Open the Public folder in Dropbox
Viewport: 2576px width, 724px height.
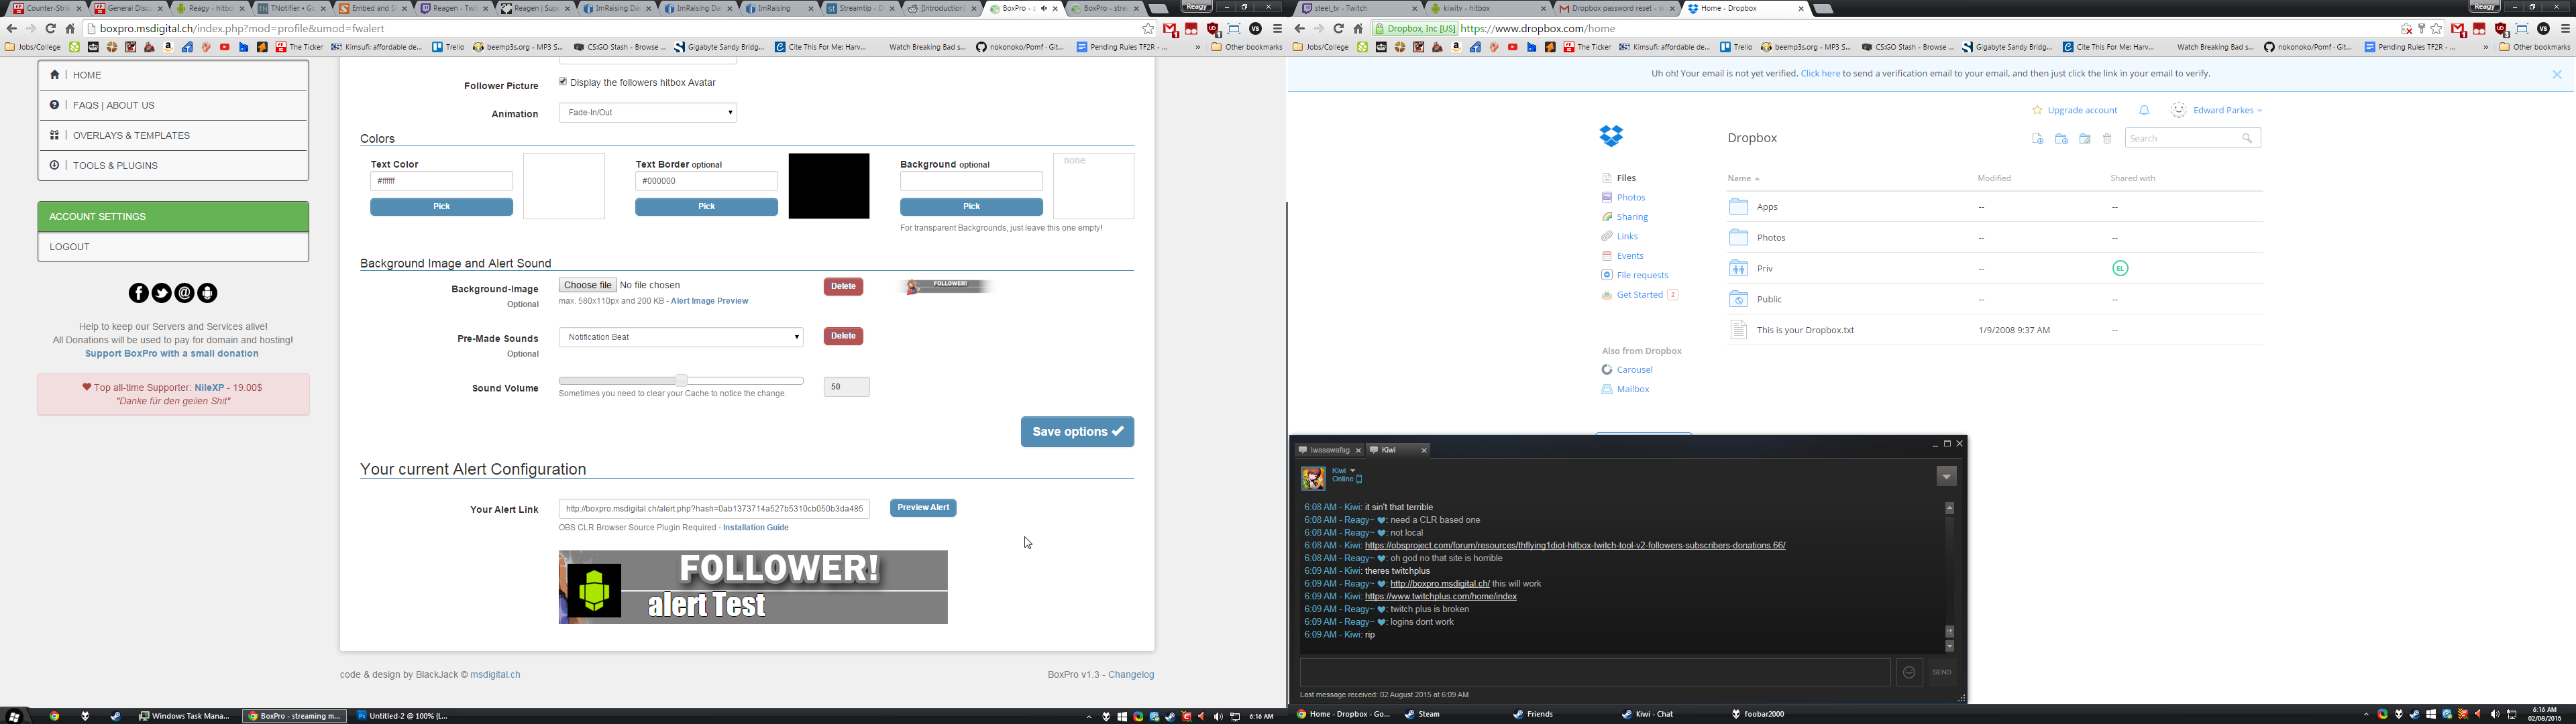tap(1769, 299)
